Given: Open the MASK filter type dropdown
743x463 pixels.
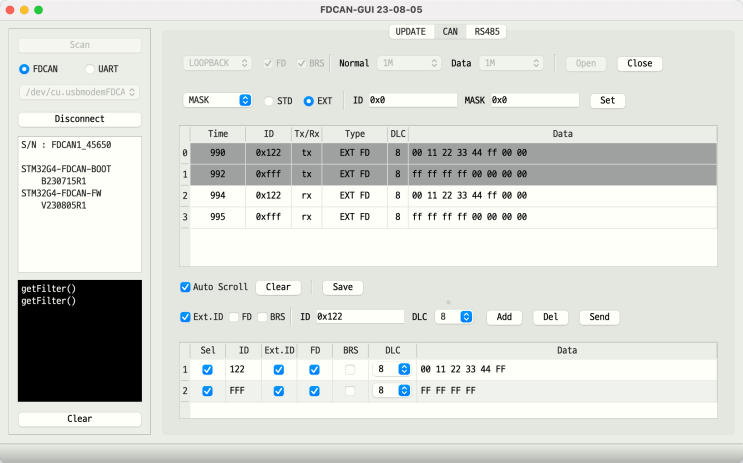Looking at the screenshot, I should click(217, 100).
